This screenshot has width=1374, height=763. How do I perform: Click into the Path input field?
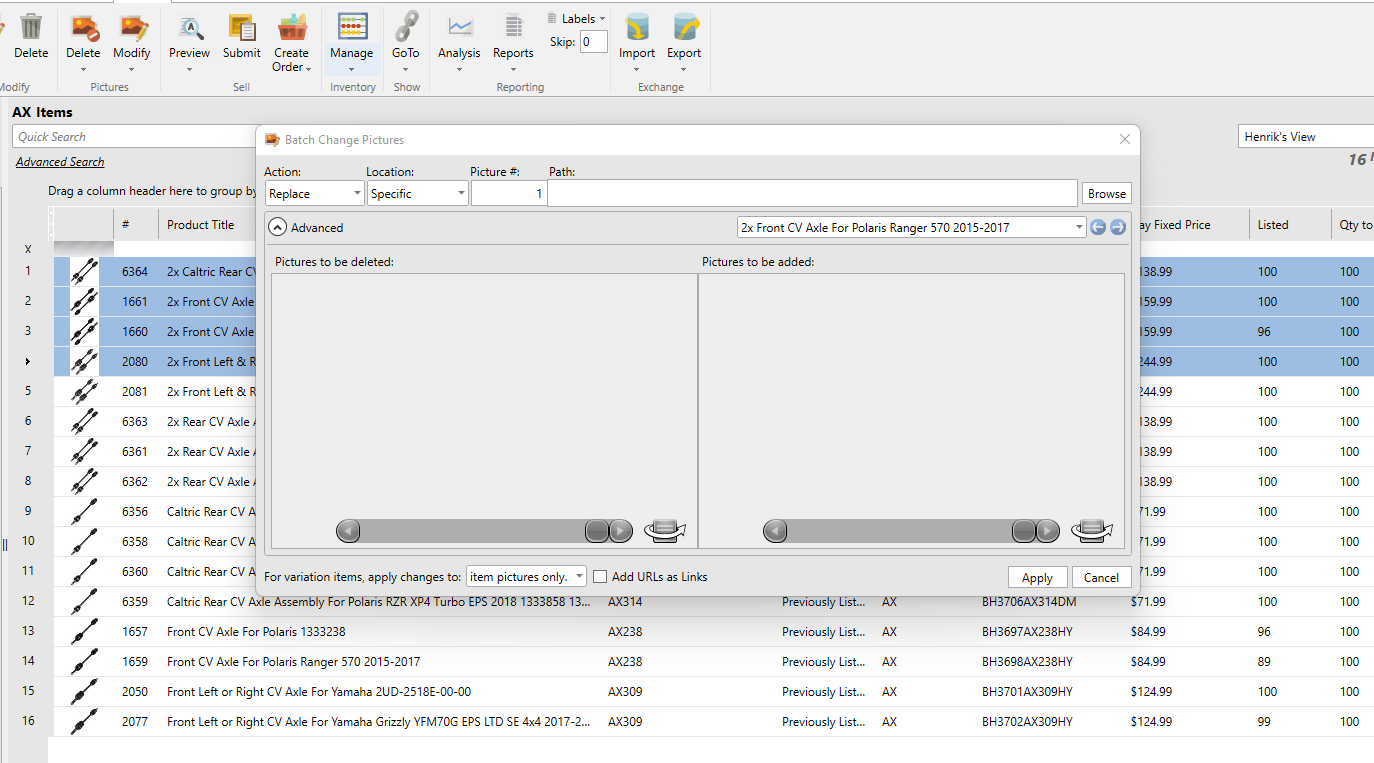point(812,194)
